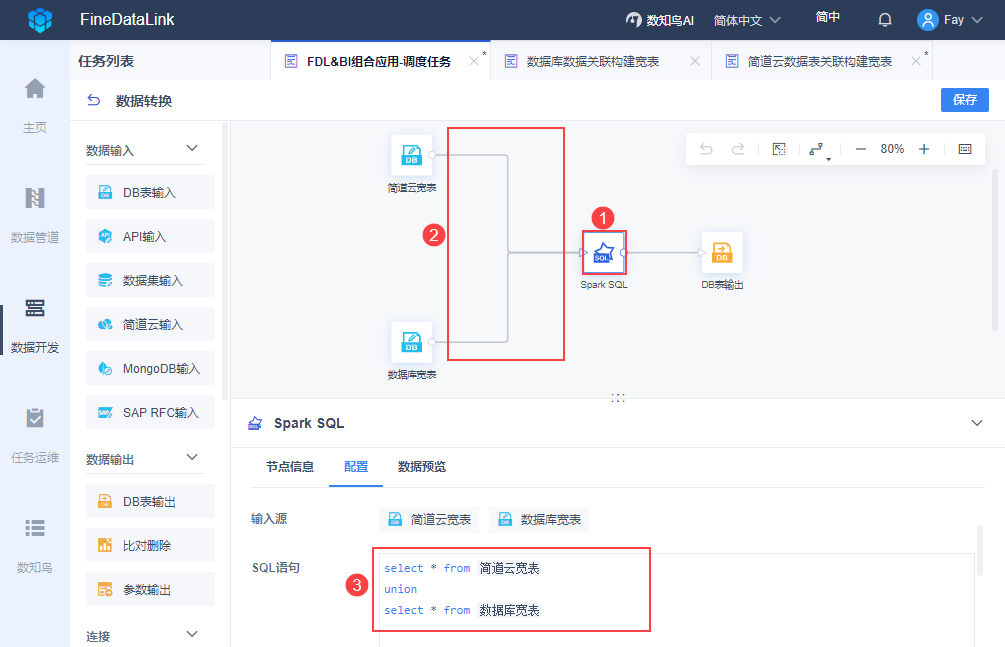
Task: Collapse the 数据输入 section
Action: (x=192, y=149)
